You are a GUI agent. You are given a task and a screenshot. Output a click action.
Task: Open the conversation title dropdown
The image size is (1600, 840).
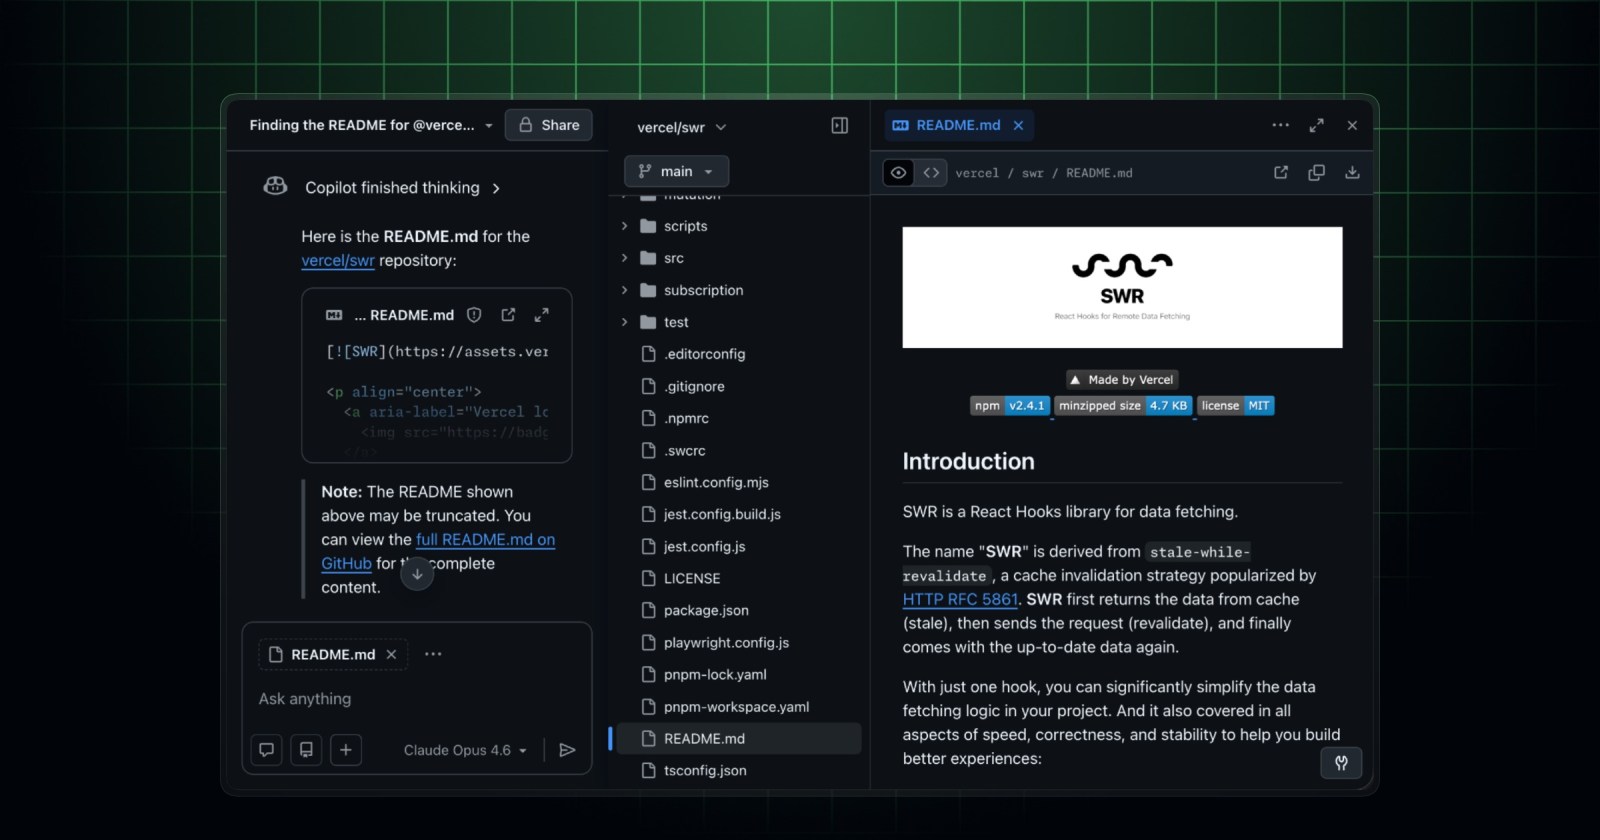489,126
